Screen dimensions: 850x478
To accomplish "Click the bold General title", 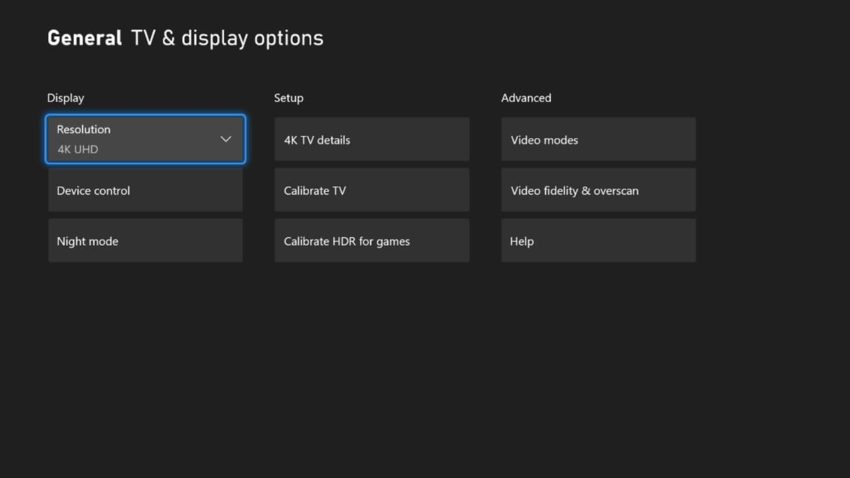I will click(x=85, y=38).
